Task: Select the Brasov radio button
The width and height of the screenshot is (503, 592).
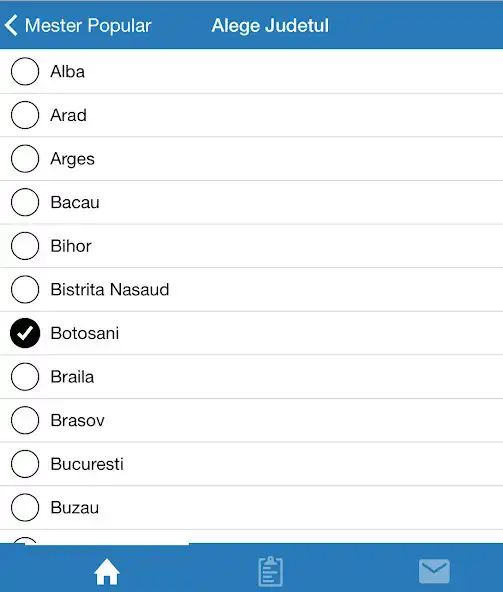Action: (25, 420)
